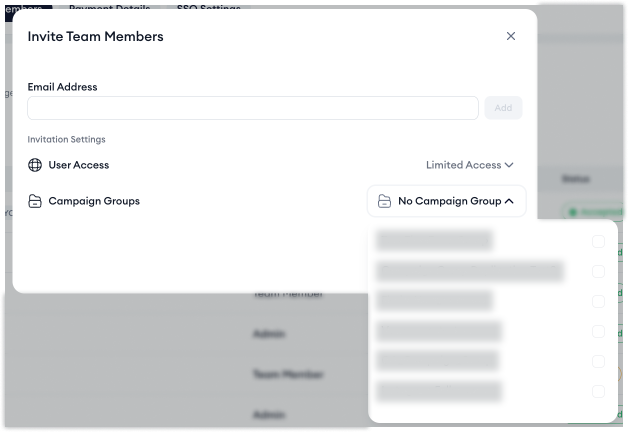Tick the fifth campaign group checkbox

pos(598,362)
